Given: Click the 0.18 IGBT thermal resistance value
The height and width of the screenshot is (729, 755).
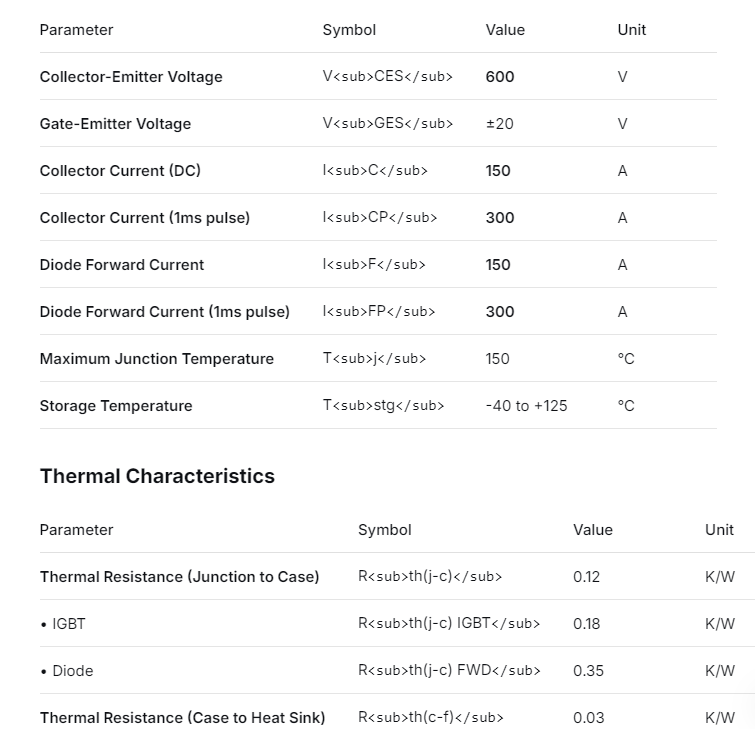Looking at the screenshot, I should click(587, 624).
